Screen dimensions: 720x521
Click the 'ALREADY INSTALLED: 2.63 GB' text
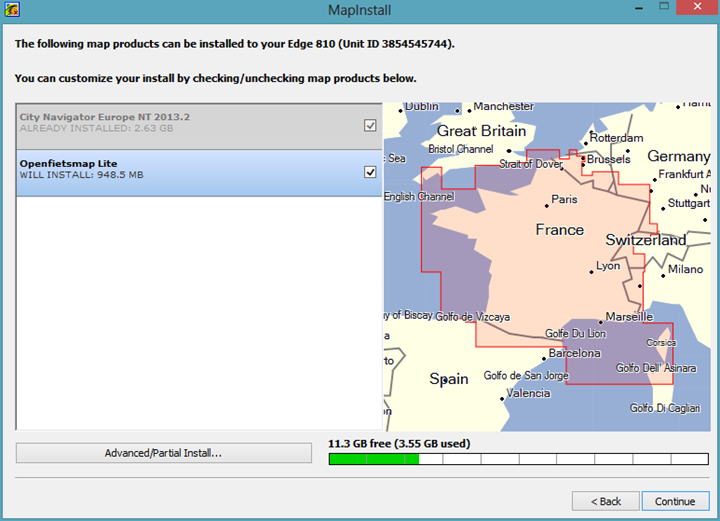pos(96,129)
